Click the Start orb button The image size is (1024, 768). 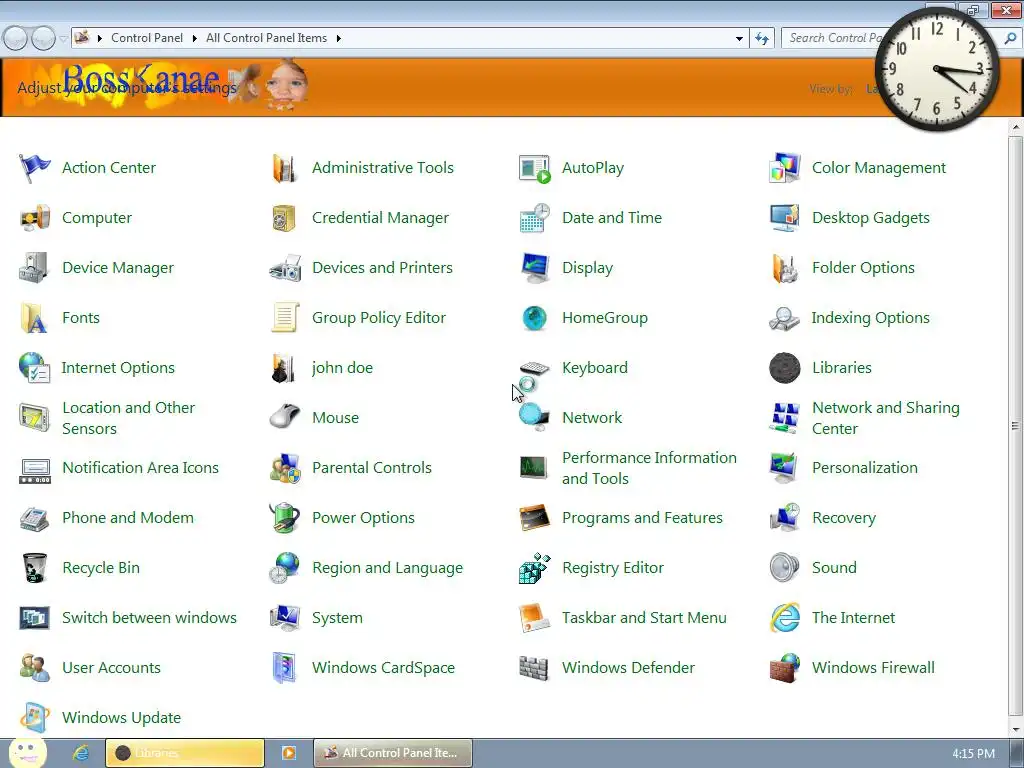point(27,752)
